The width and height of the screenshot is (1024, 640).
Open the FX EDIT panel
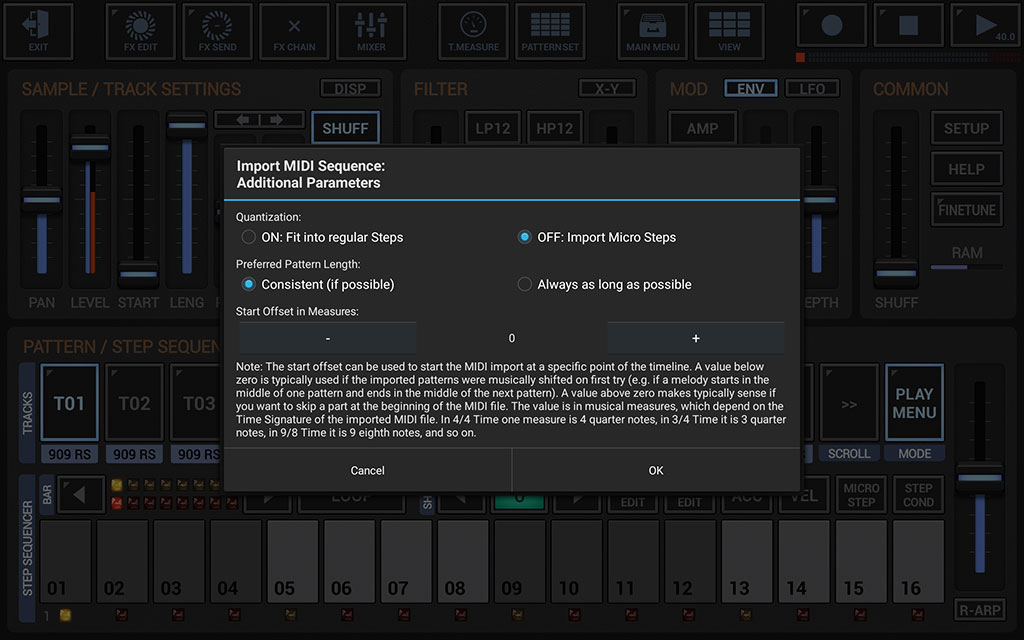[140, 31]
